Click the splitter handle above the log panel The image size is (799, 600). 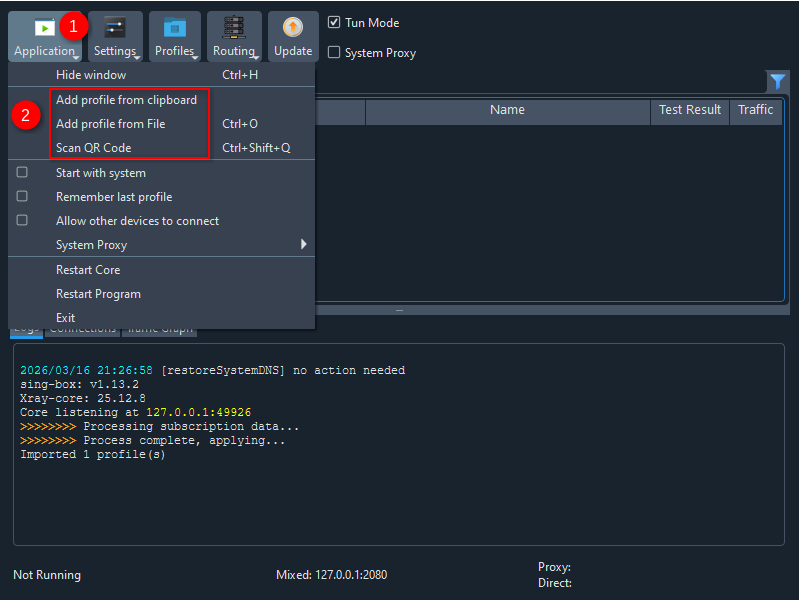pyautogui.click(x=399, y=311)
